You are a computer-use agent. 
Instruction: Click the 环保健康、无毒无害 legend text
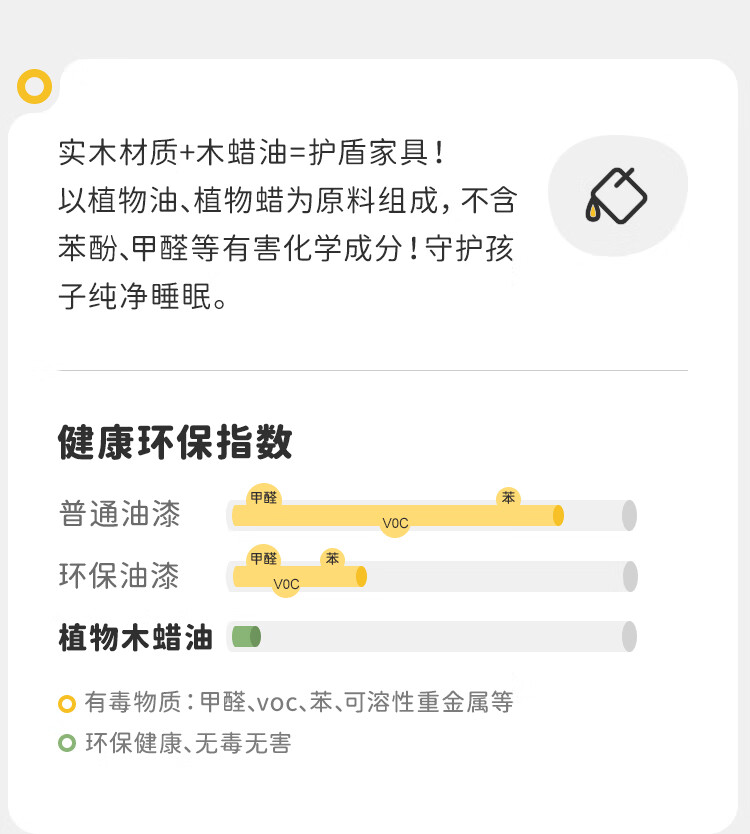pyautogui.click(x=189, y=743)
